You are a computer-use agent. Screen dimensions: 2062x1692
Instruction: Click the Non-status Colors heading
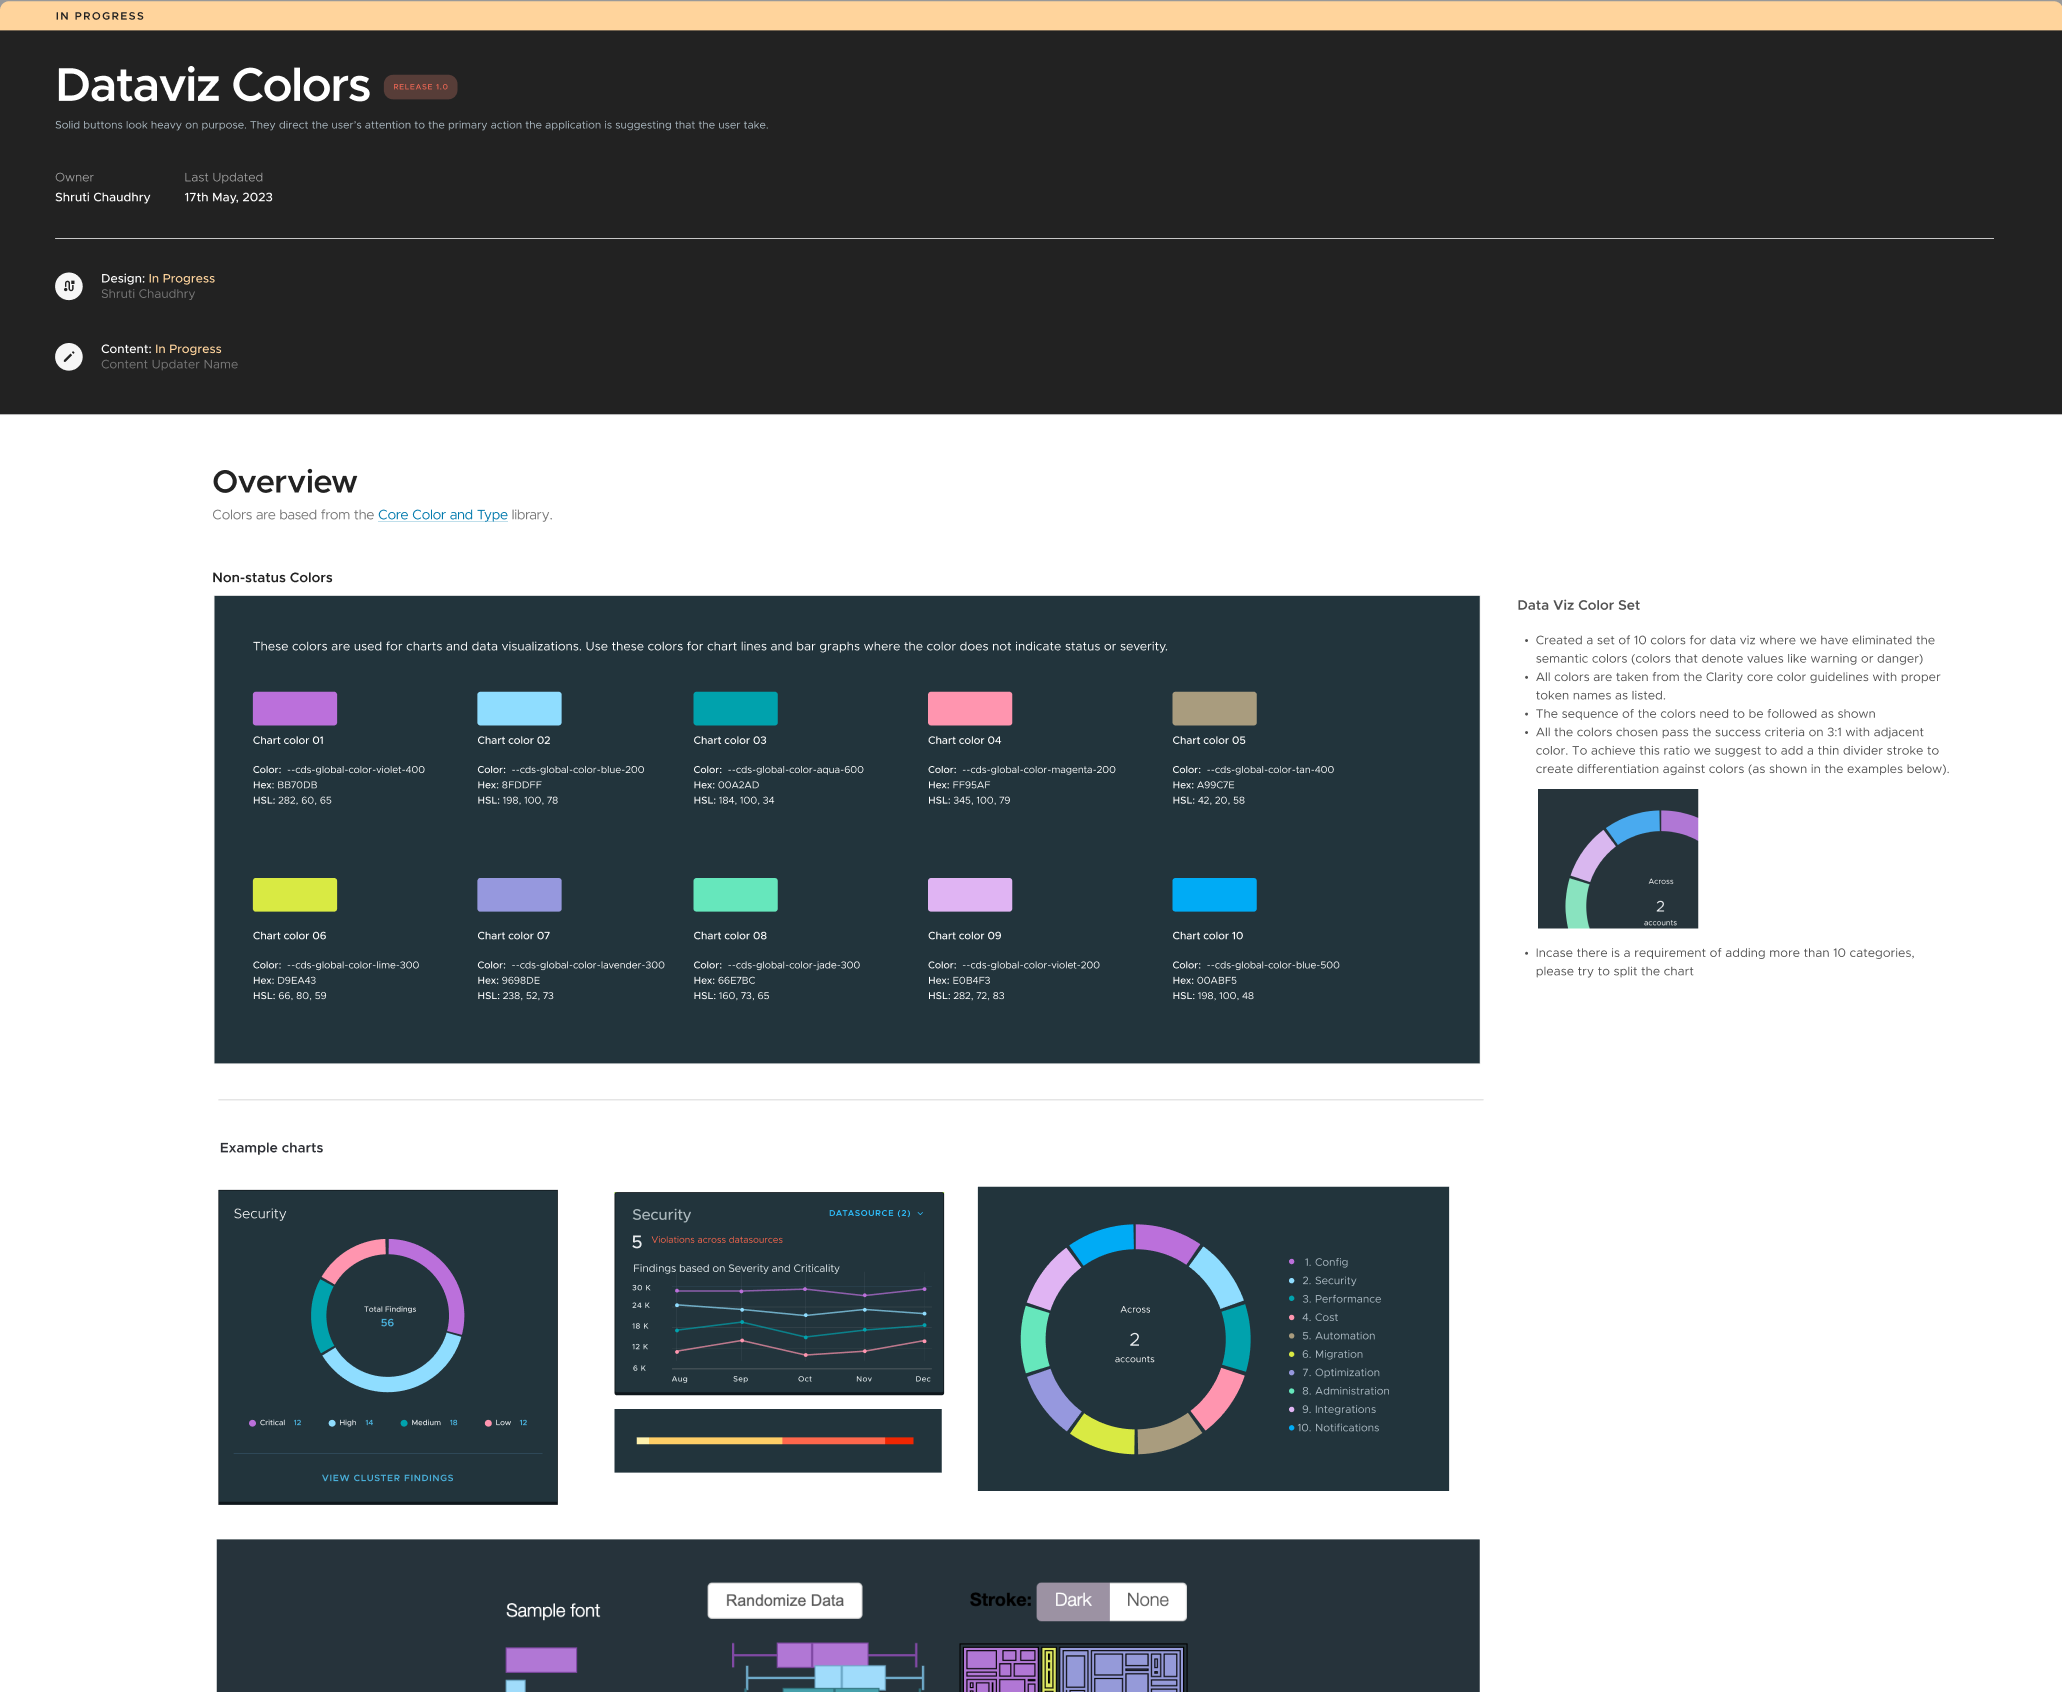(272, 578)
